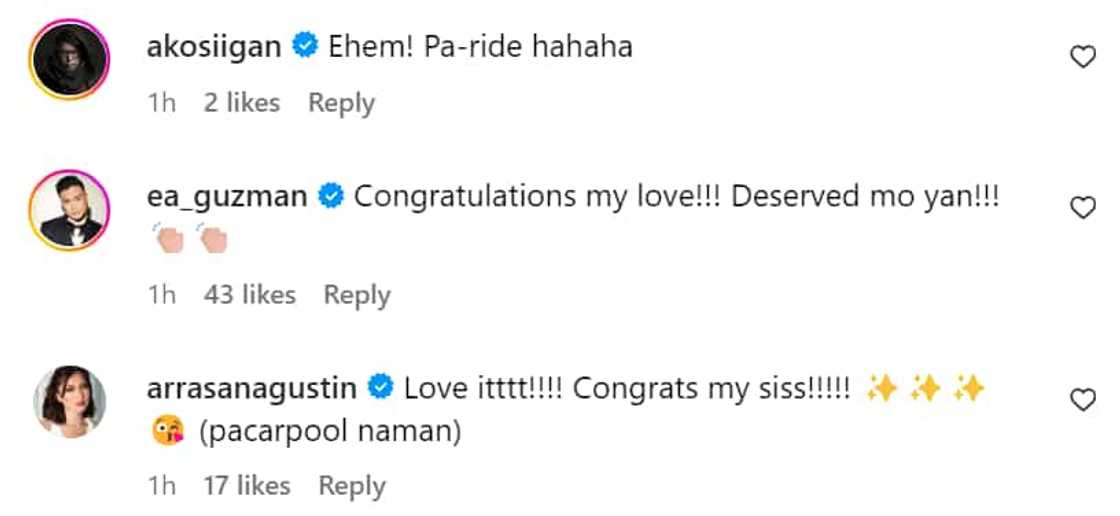This screenshot has width=1120, height=516.
Task: Click the 1h timestamp on akosiigan's comment
Action: tap(161, 103)
